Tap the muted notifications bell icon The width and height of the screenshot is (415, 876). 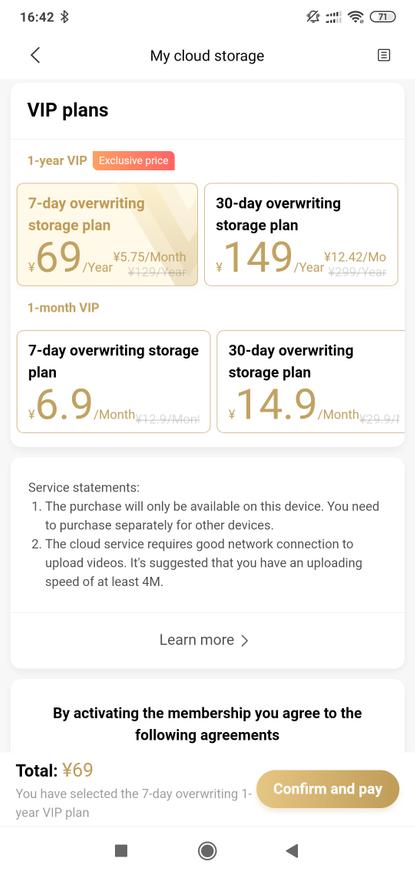point(313,17)
